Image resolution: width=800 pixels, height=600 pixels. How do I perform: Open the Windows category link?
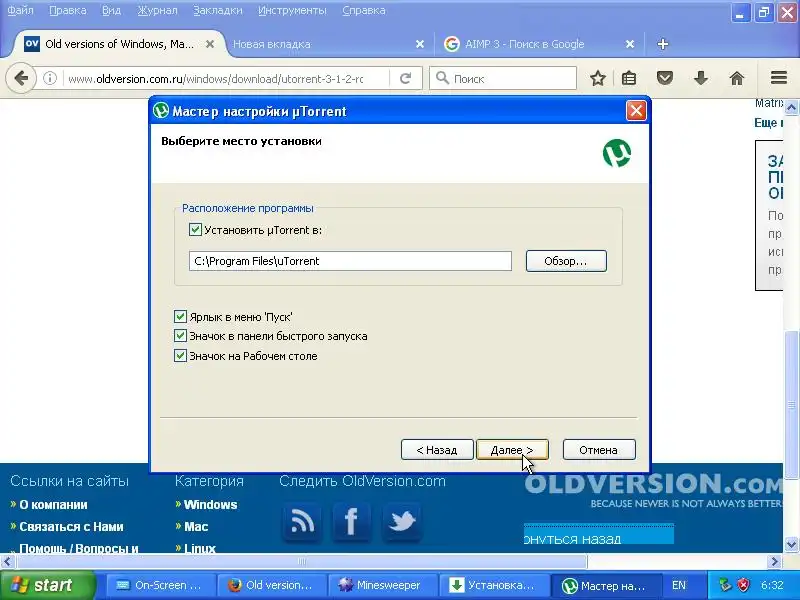210,505
